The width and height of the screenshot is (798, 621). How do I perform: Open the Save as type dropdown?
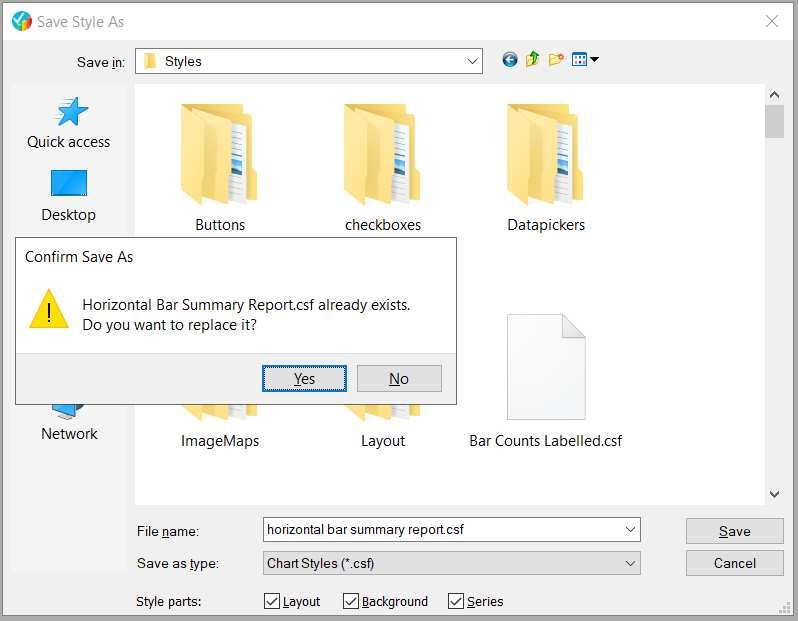click(451, 563)
